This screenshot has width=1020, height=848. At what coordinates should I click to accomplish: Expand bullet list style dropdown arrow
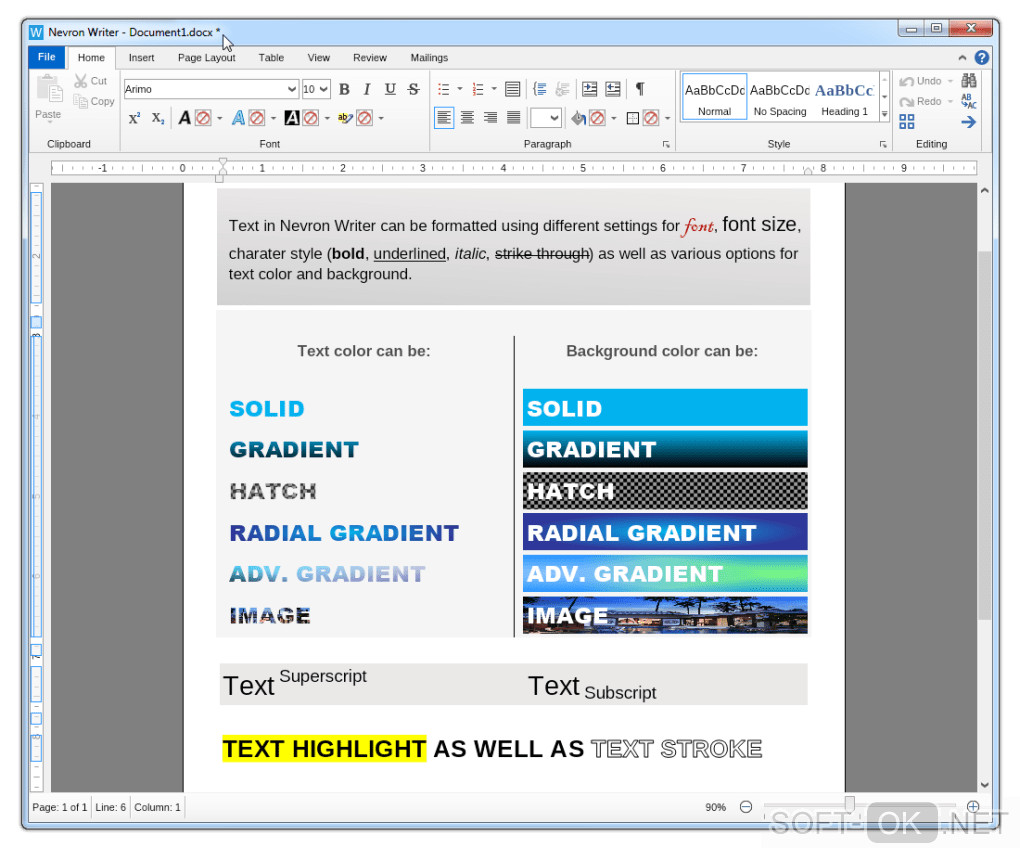(x=460, y=89)
